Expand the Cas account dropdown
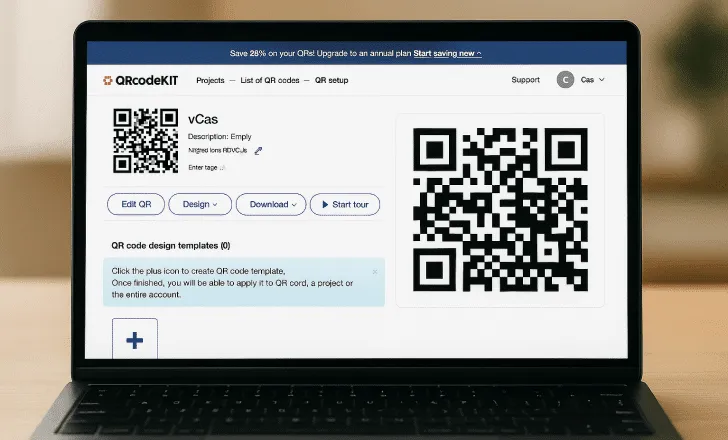This screenshot has height=440, width=728. tap(592, 80)
